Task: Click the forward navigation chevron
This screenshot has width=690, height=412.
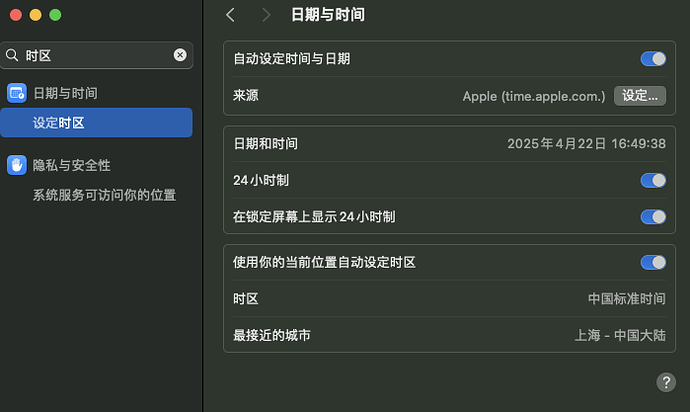Action: click(x=266, y=15)
